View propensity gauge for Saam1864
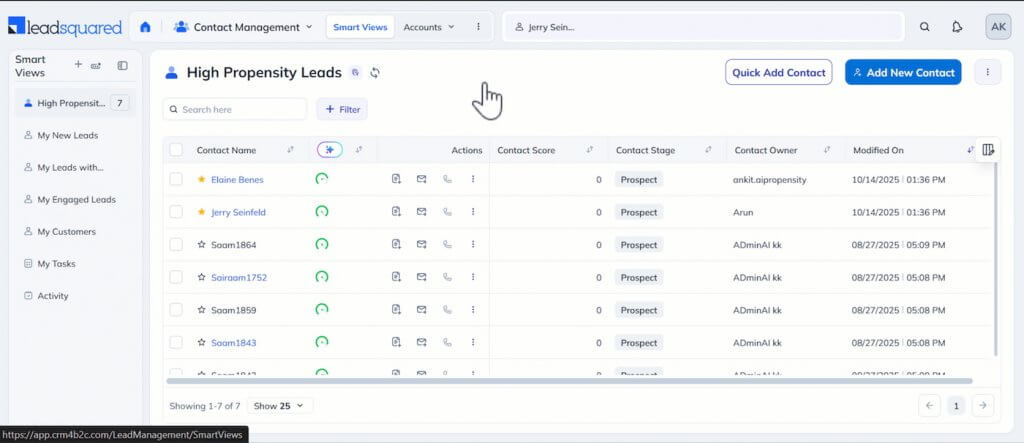 pyautogui.click(x=321, y=244)
